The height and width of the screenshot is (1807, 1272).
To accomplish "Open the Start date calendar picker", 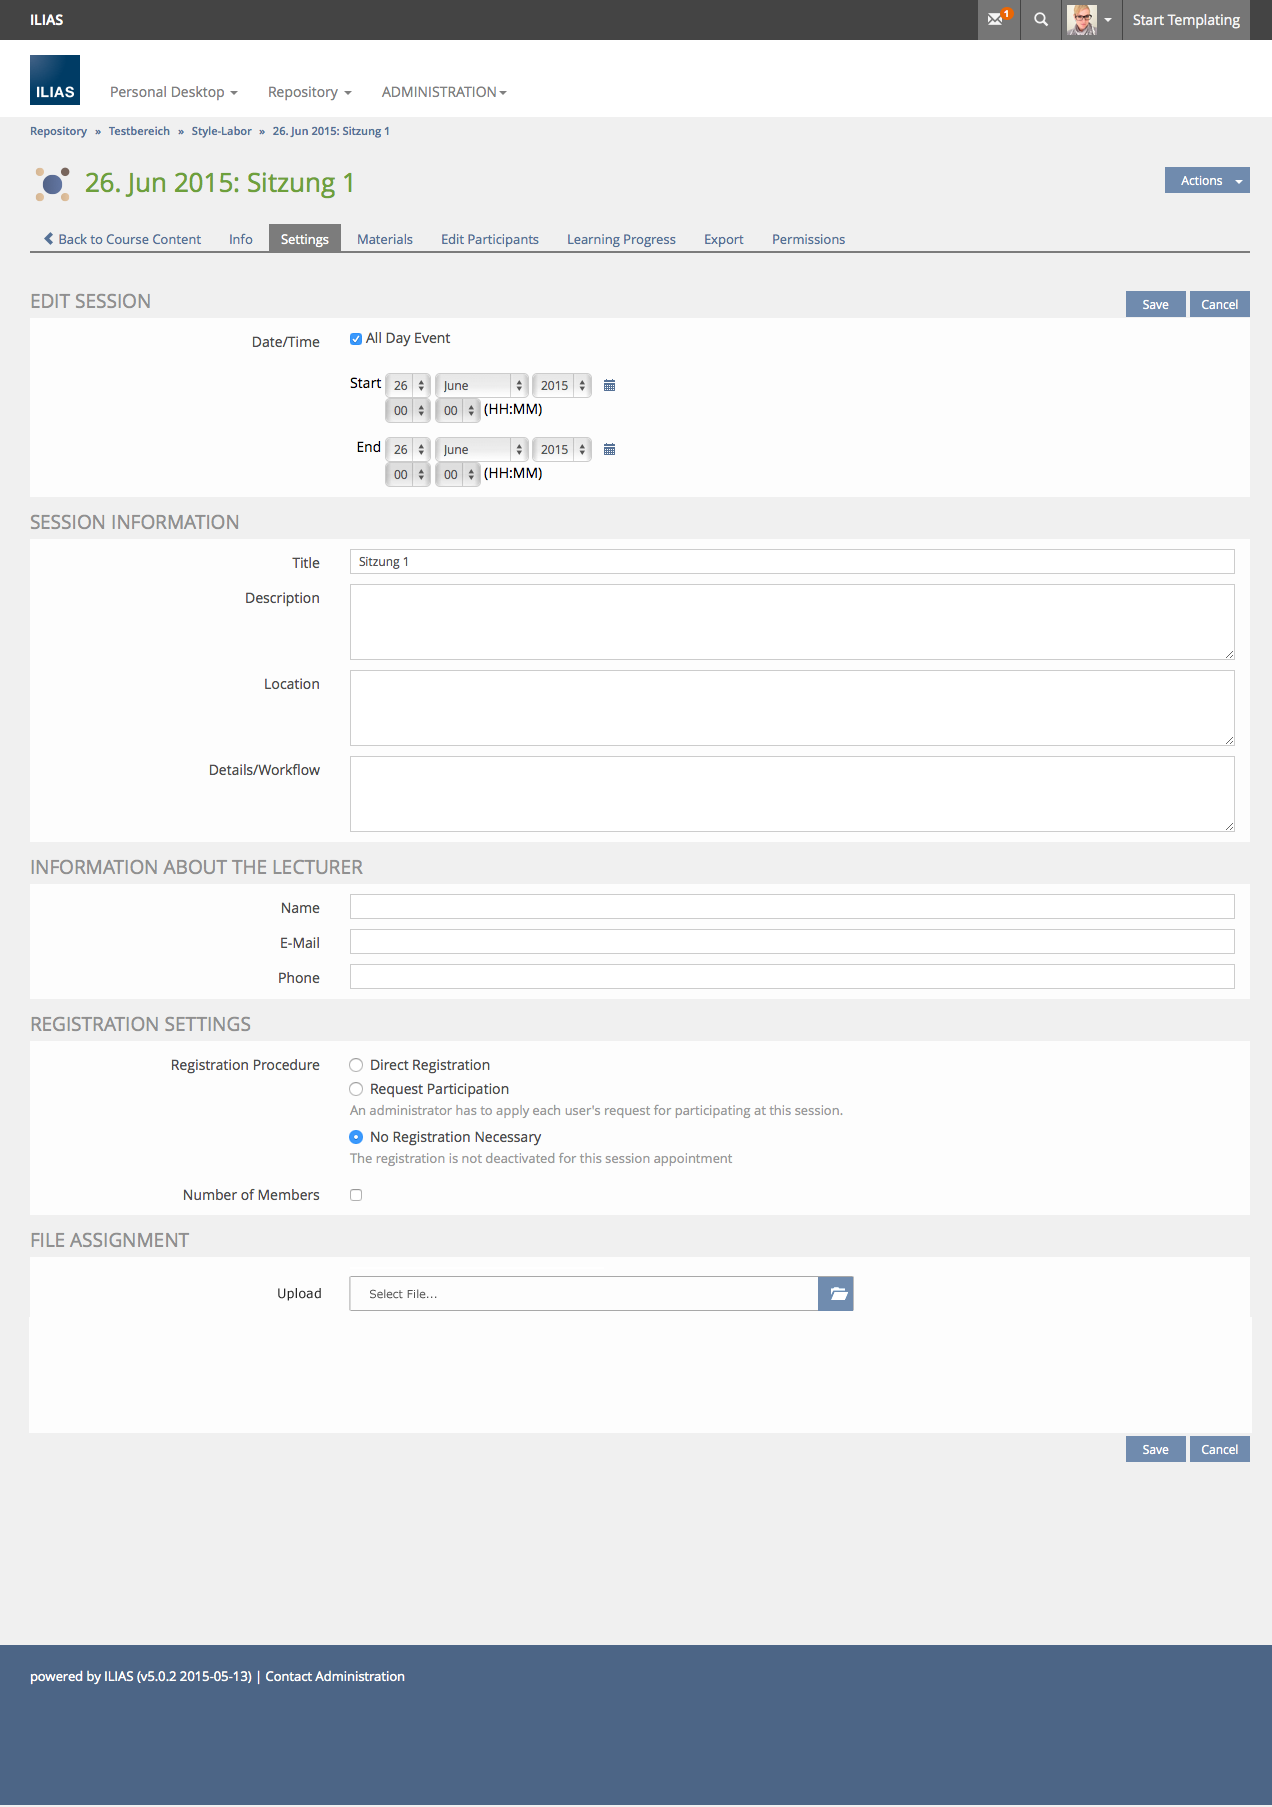I will 609,386.
